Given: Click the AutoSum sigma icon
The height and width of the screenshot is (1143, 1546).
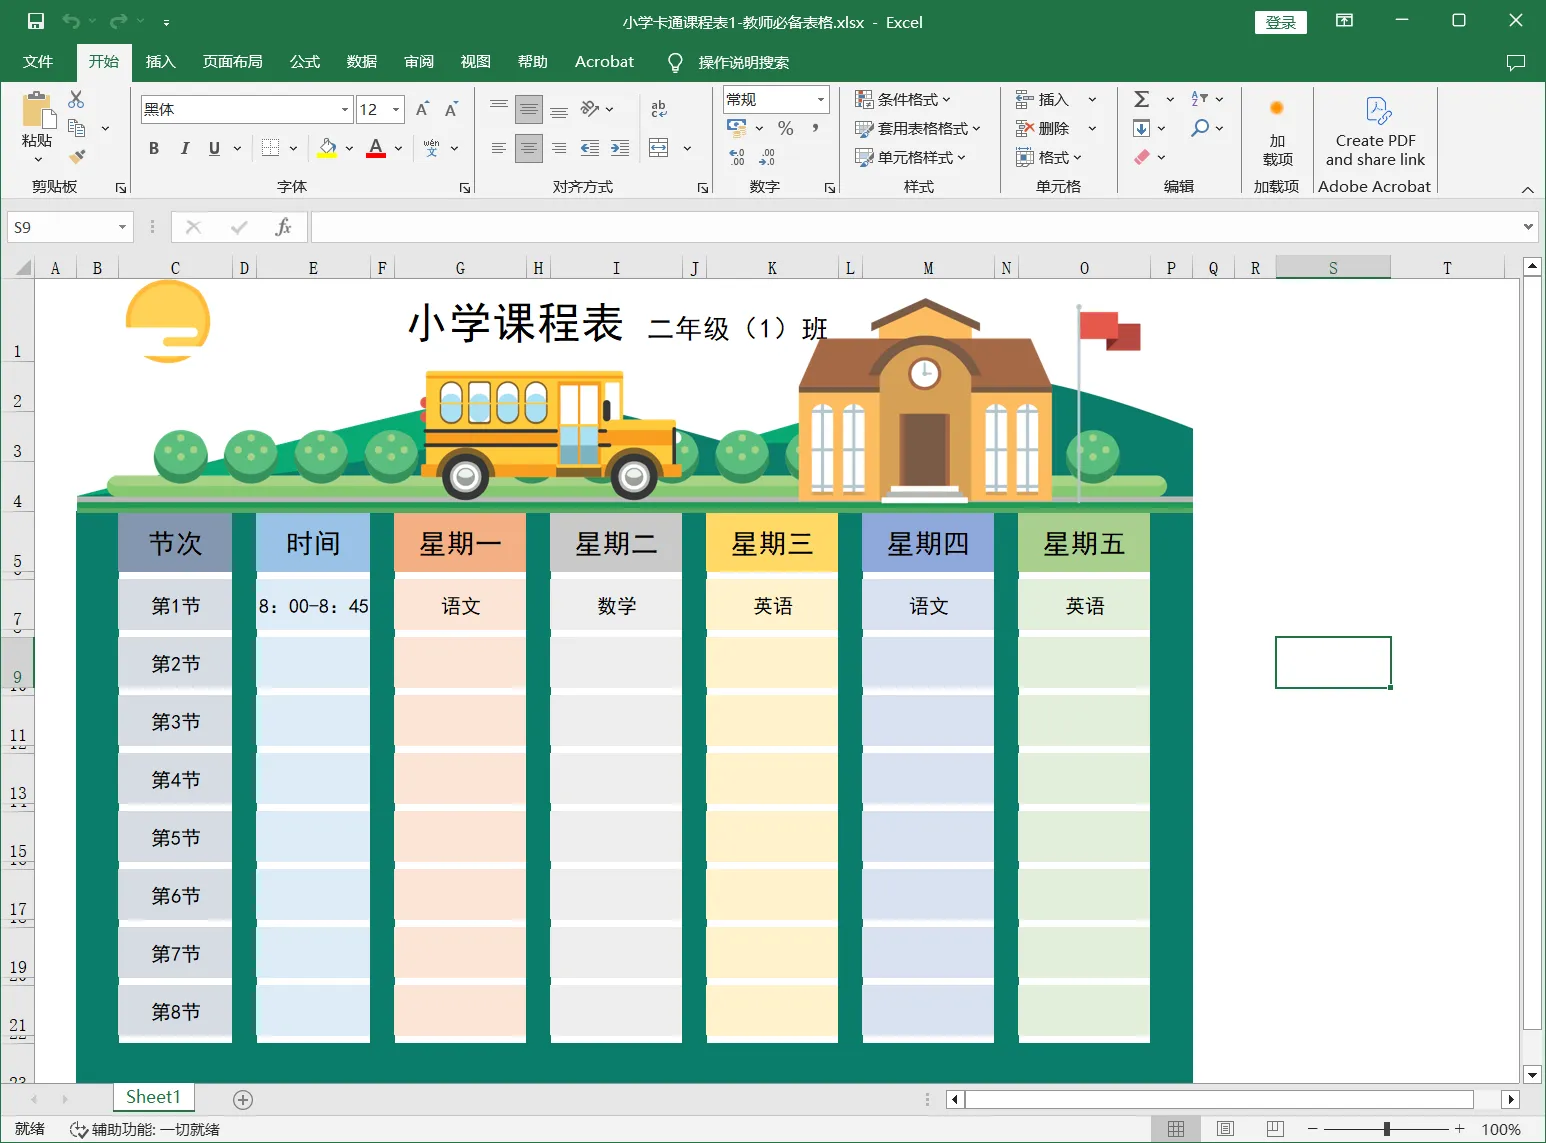Looking at the screenshot, I should point(1142,99).
